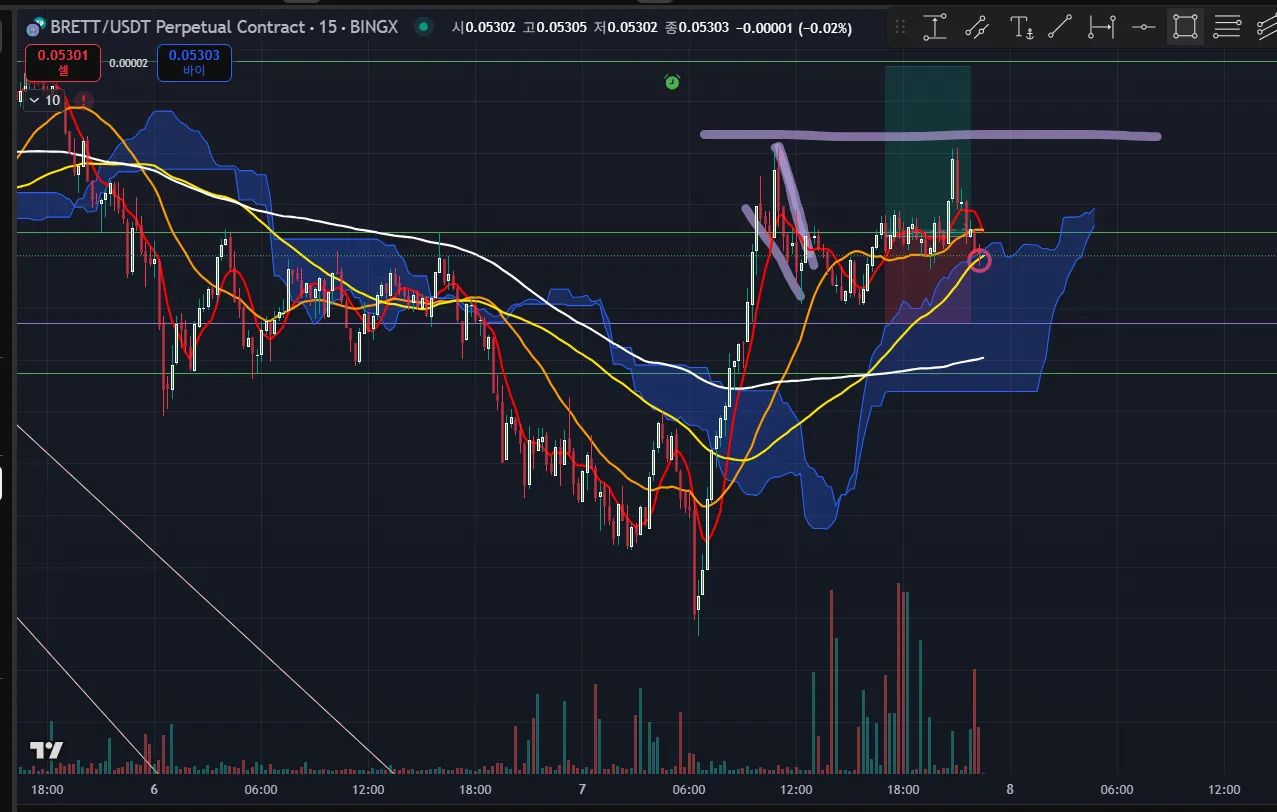
Task: Expand the collapsed indicator legend showing 10
Action: click(x=43, y=100)
